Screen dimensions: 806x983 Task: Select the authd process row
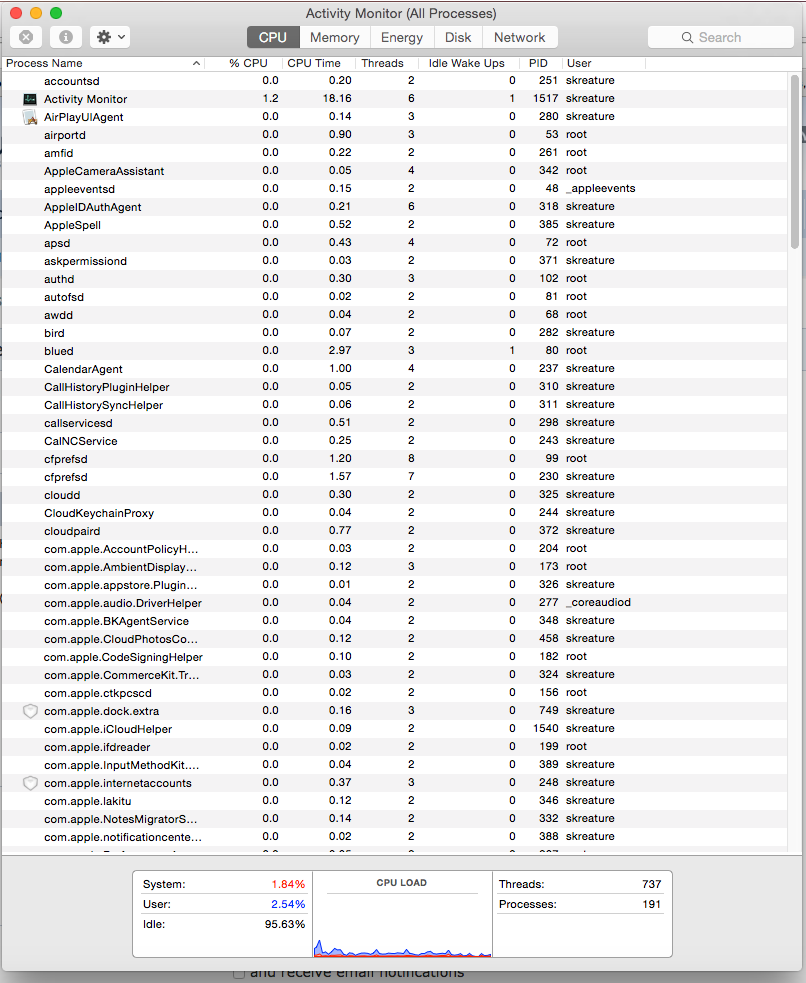(395, 279)
